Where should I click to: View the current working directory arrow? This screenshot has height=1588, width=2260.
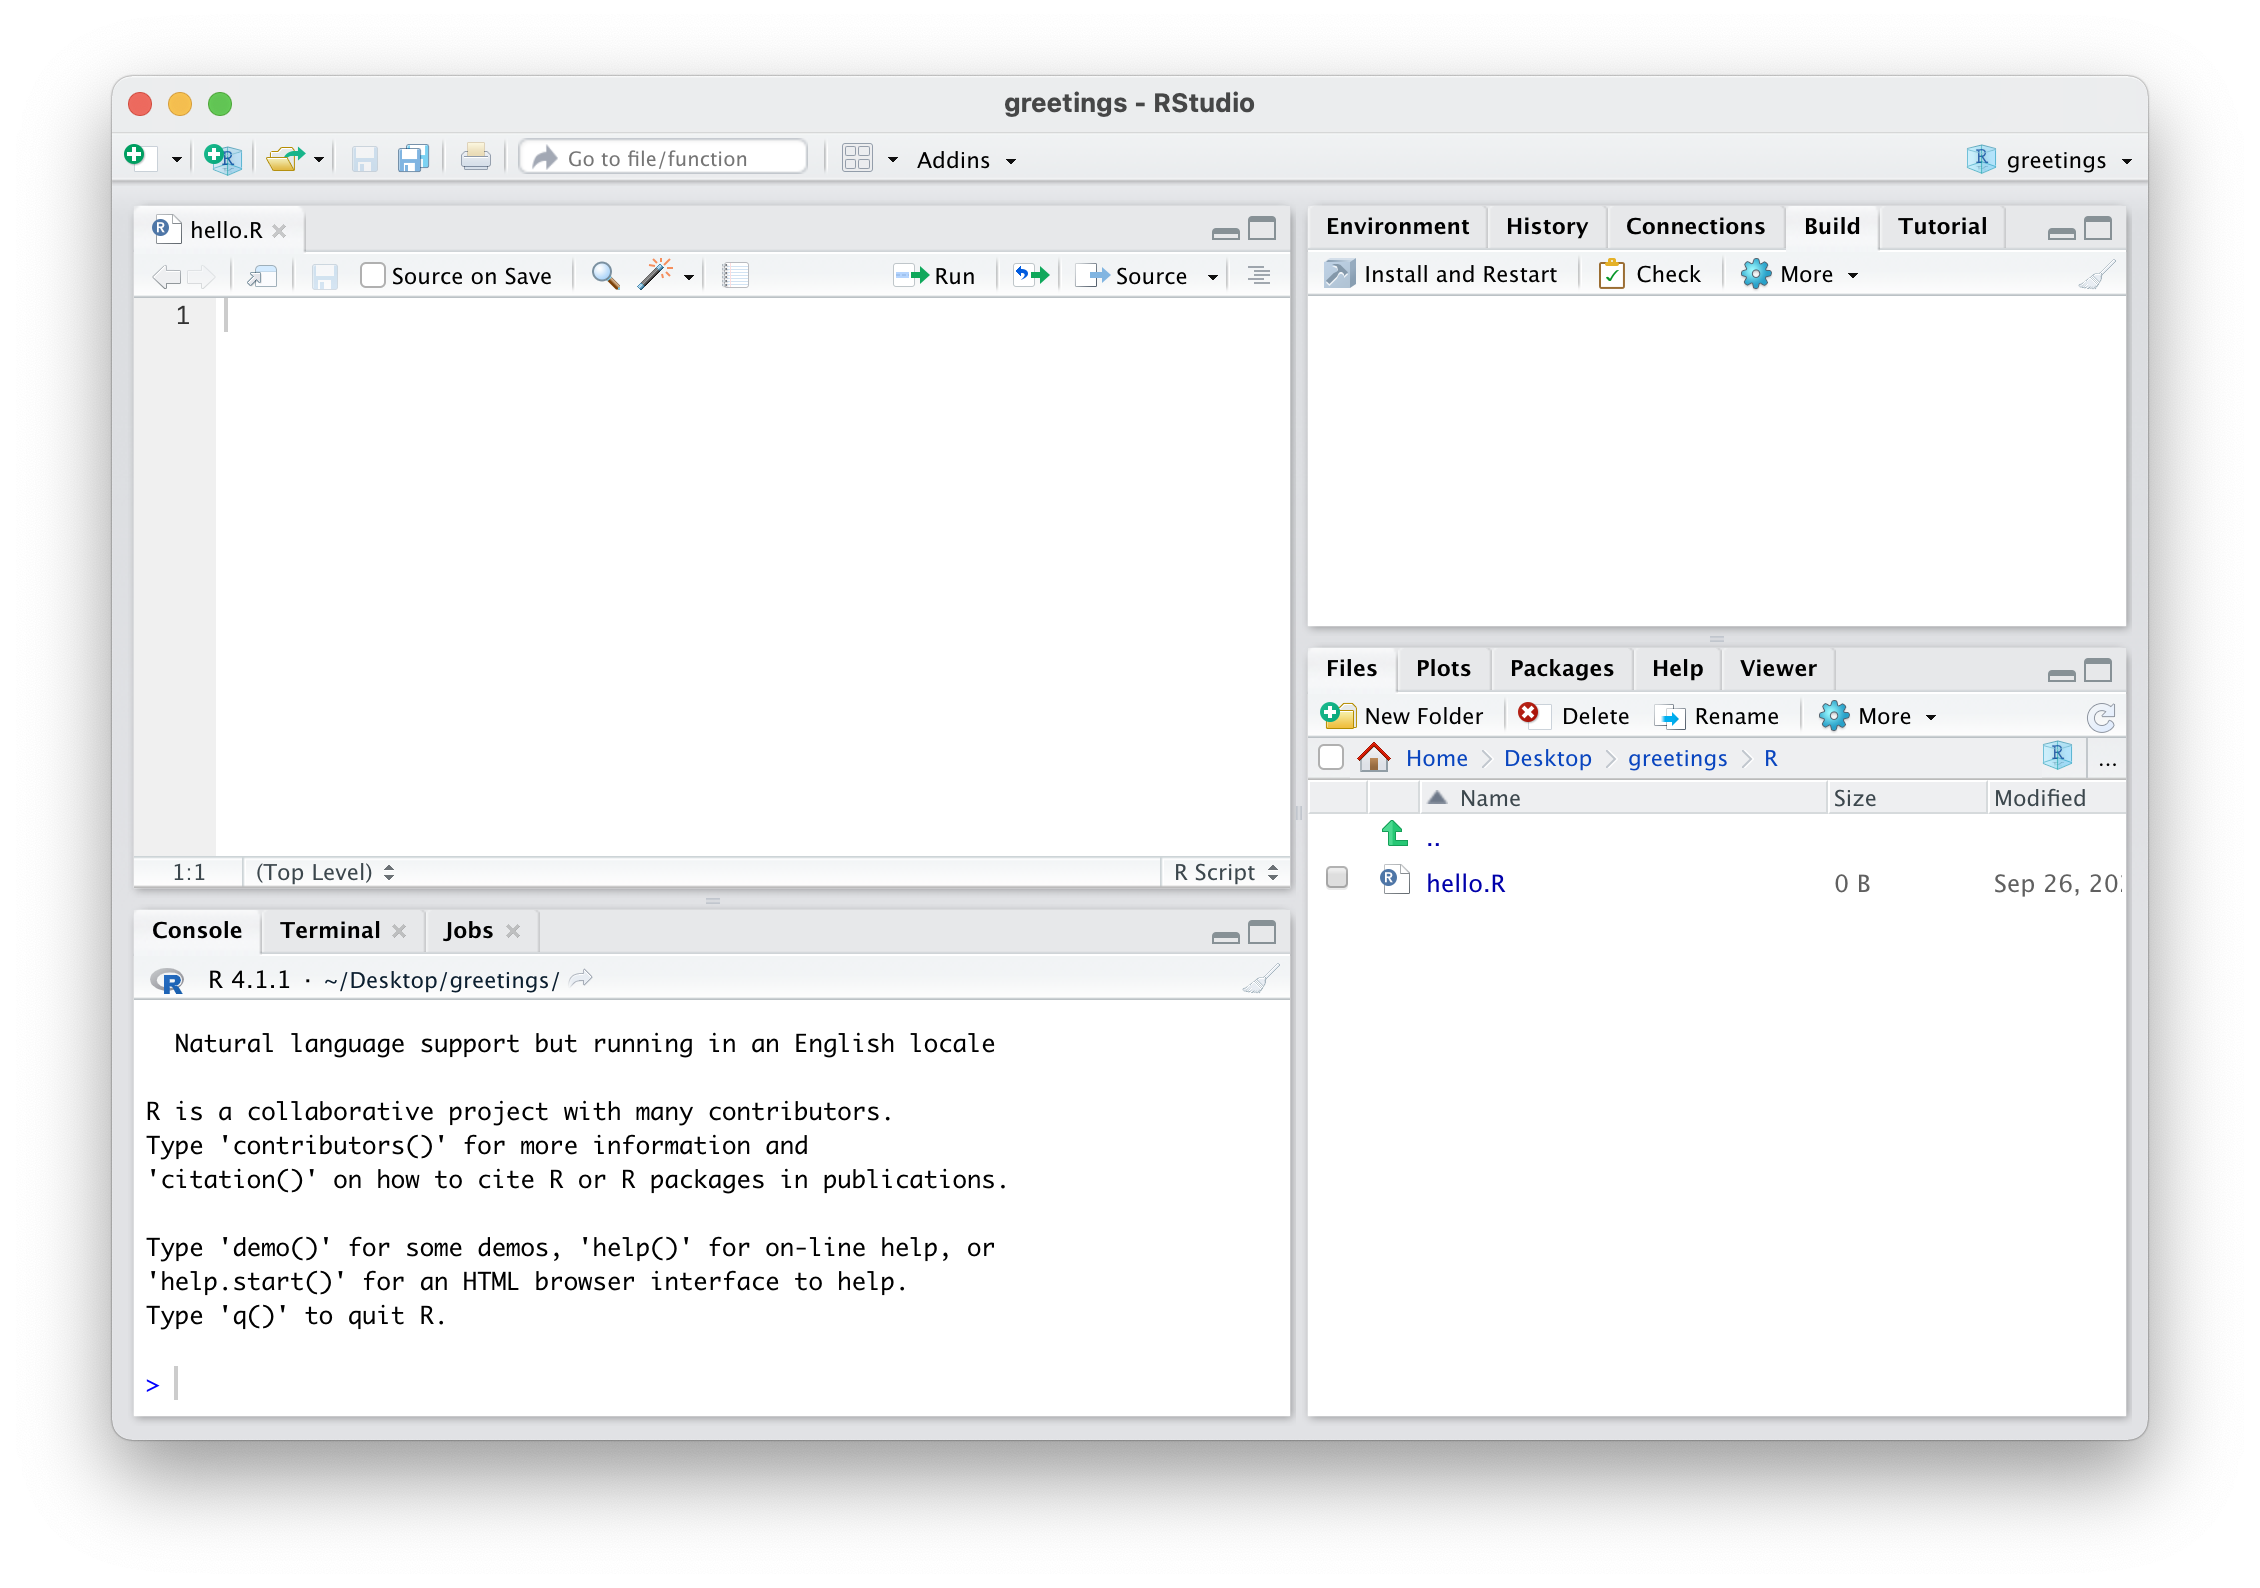[x=581, y=978]
